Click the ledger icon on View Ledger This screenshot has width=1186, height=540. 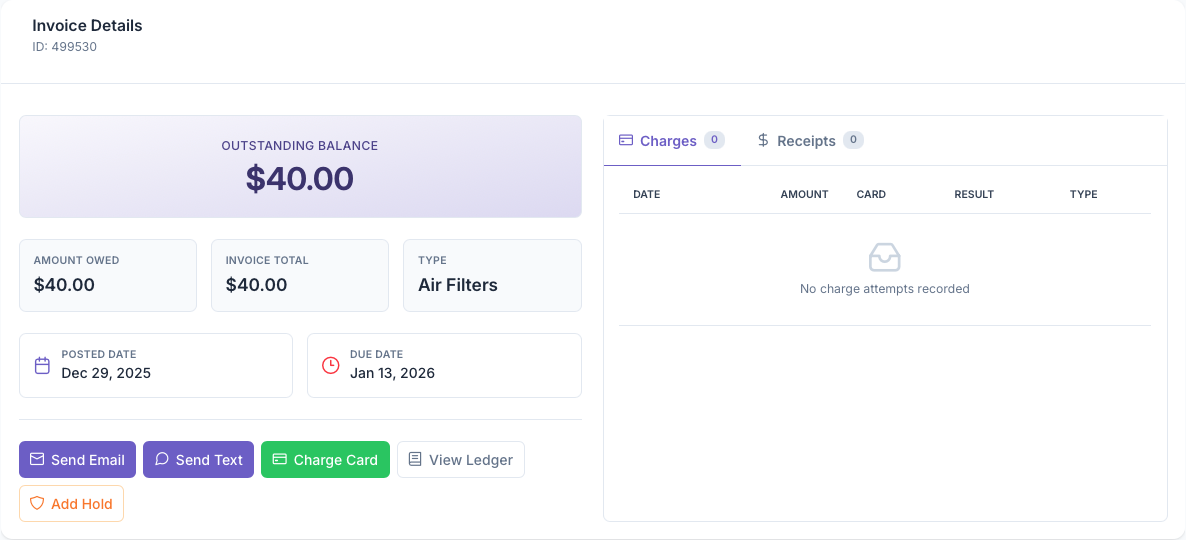(415, 460)
